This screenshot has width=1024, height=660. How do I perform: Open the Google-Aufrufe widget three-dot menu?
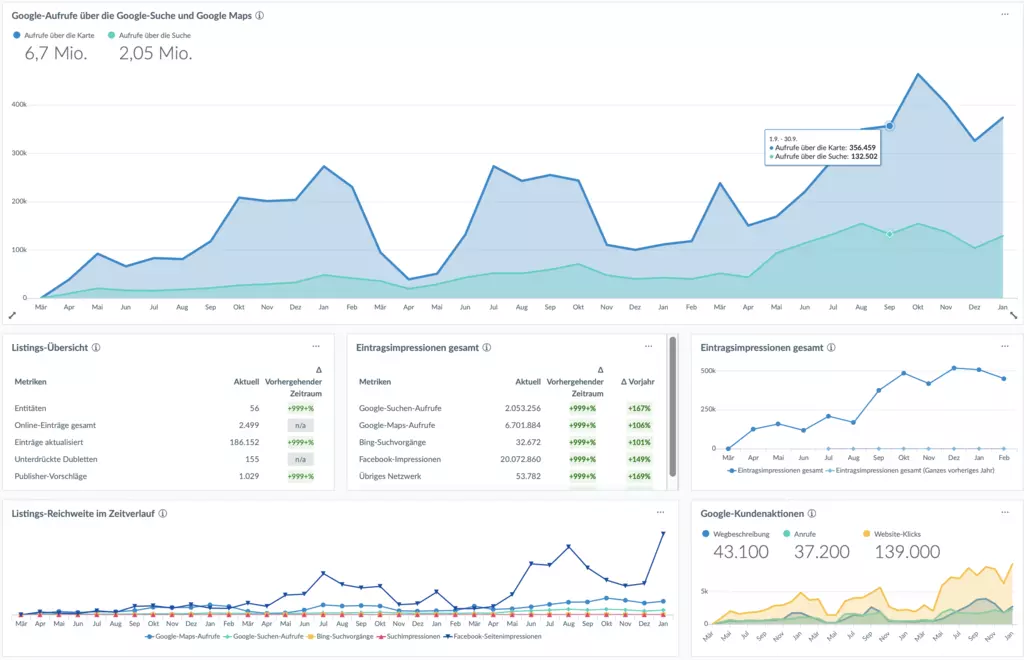point(1005,14)
